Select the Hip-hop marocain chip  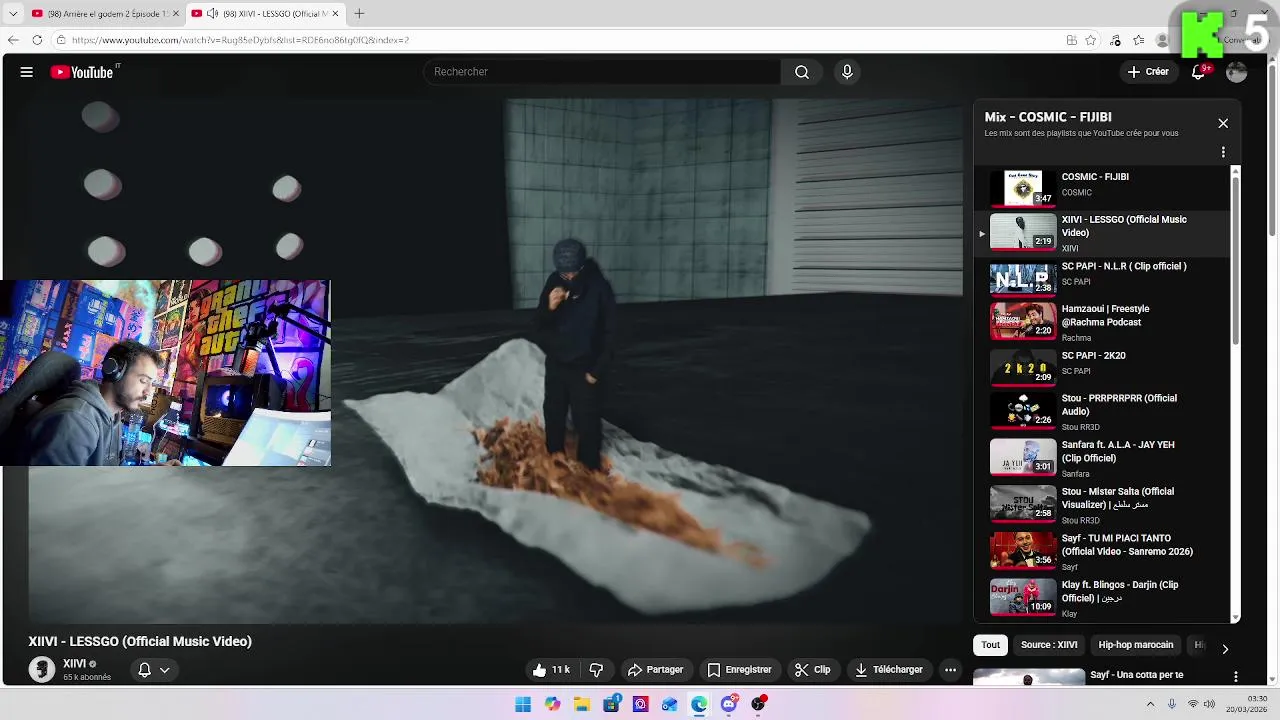pos(1136,645)
